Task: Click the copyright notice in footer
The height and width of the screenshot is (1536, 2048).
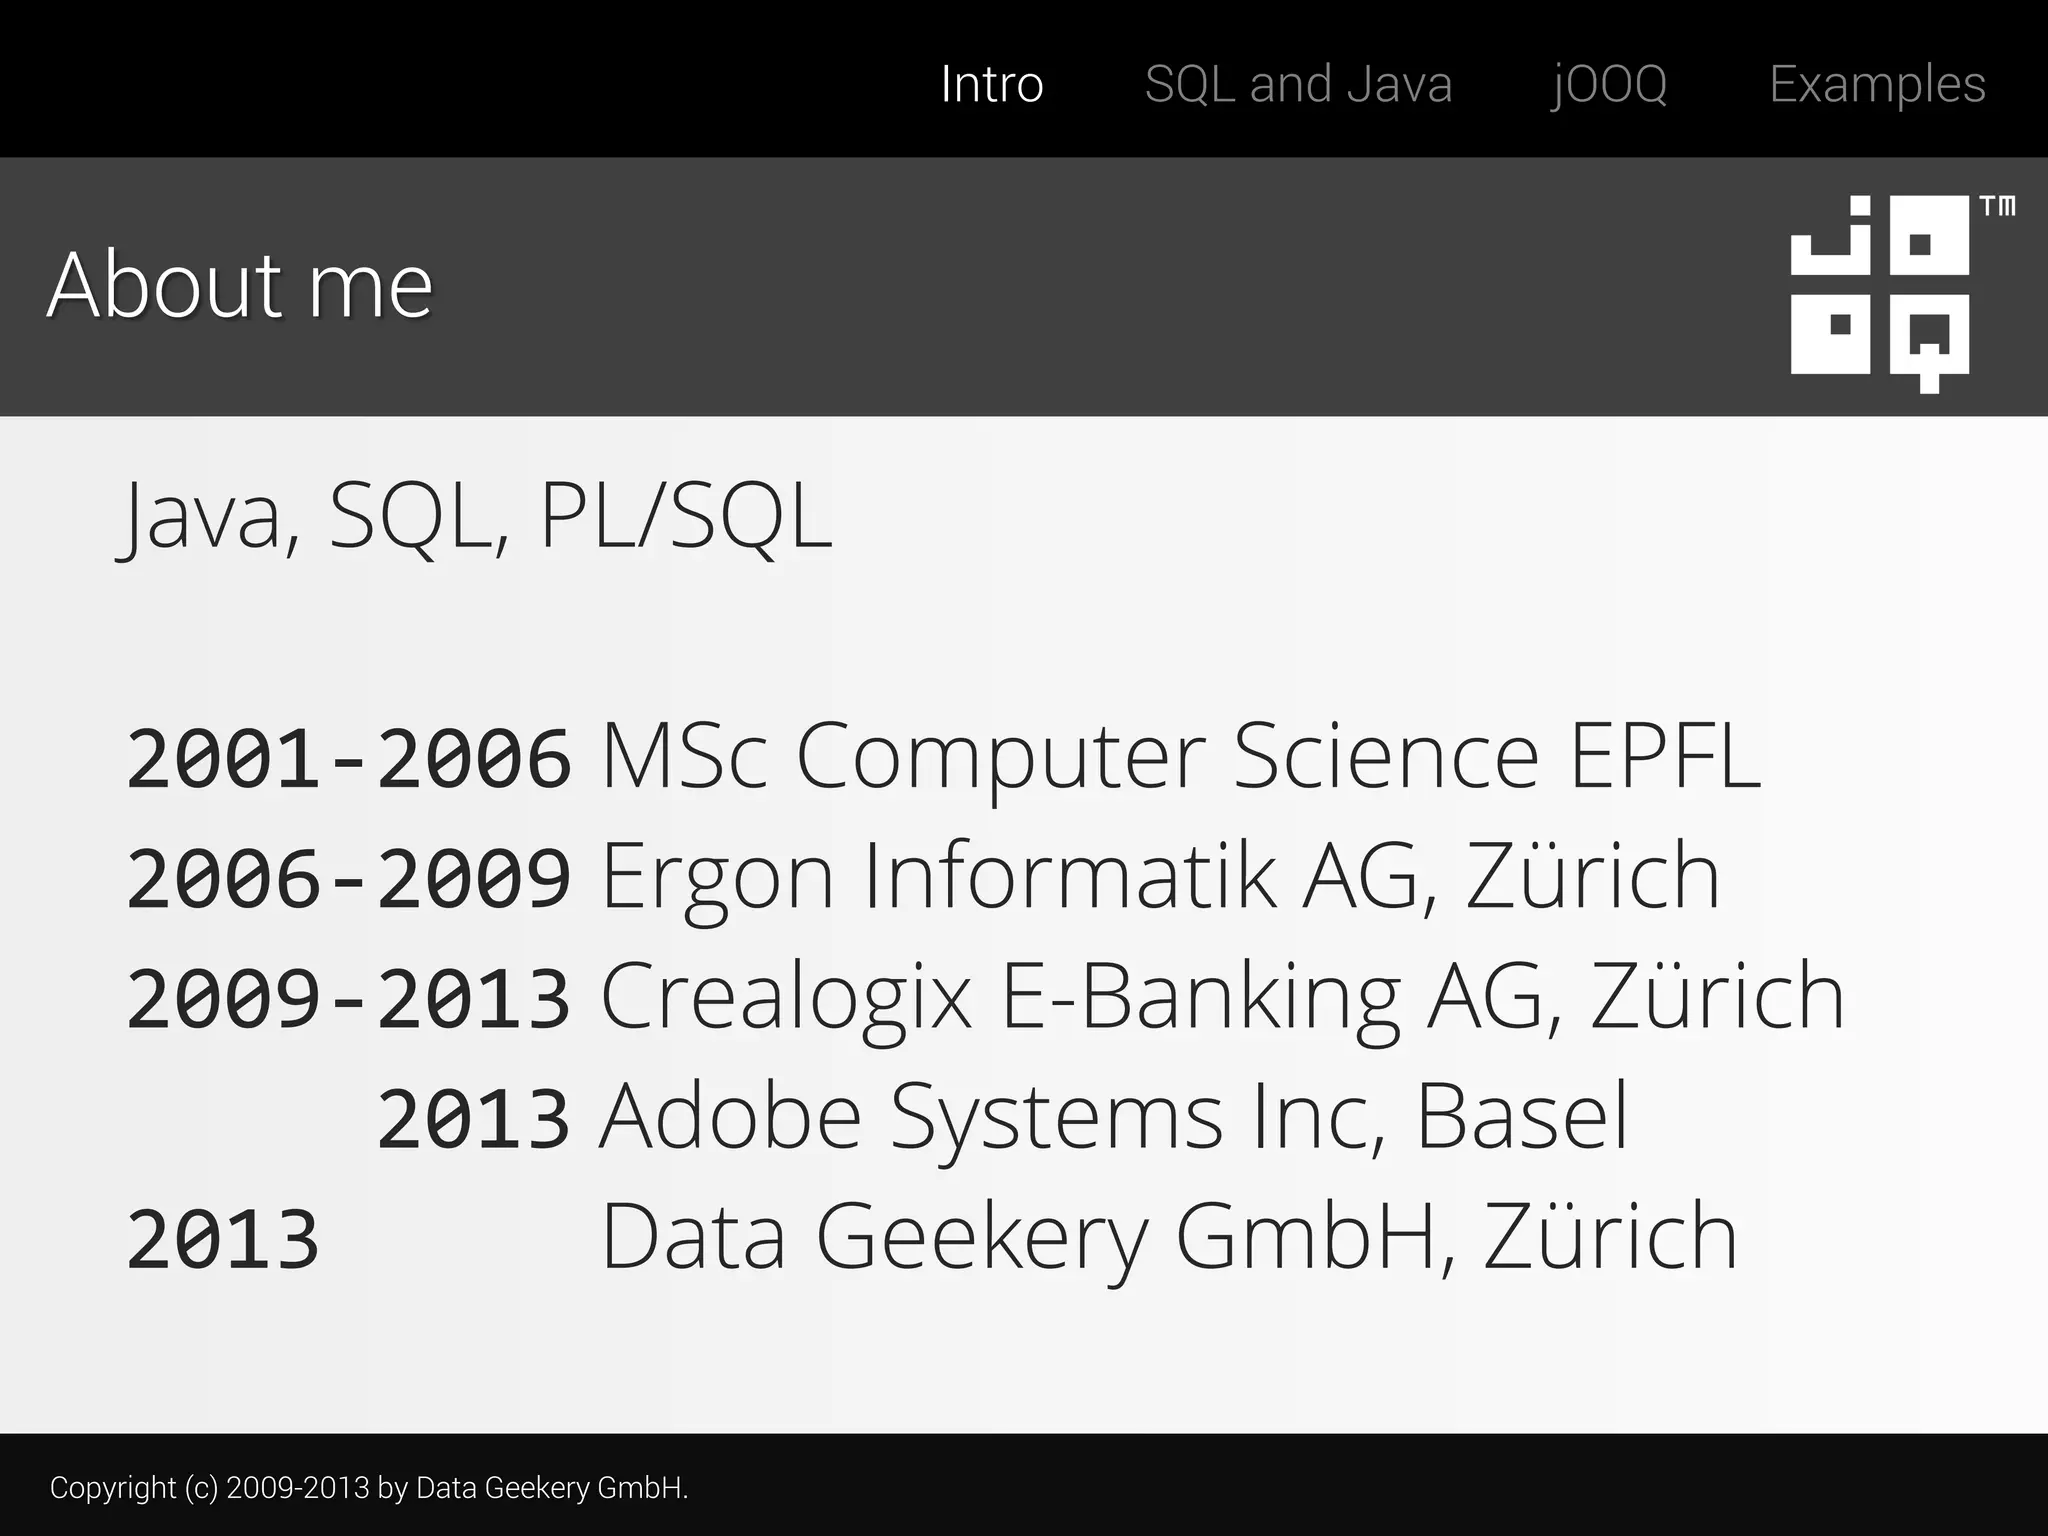Action: click(x=369, y=1488)
